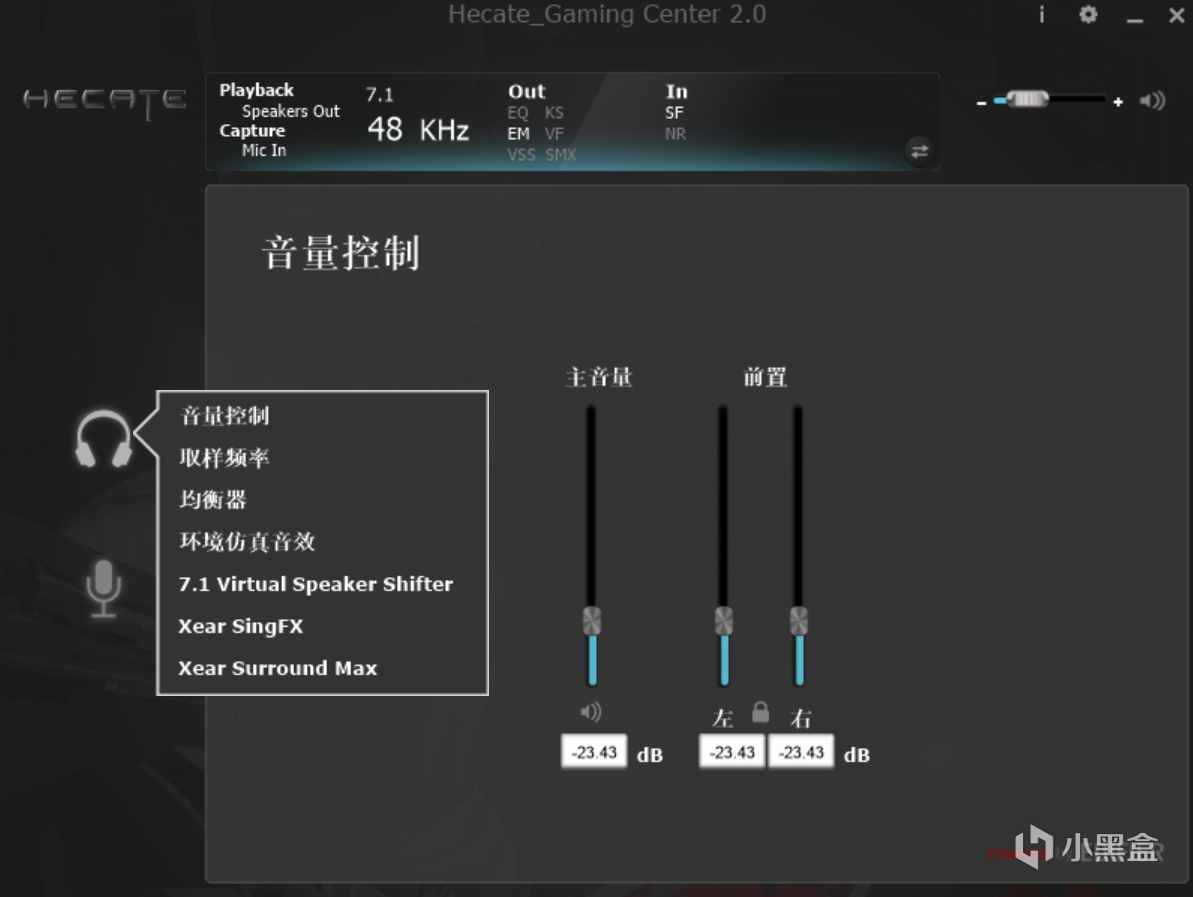Click the top-right master volume slider knob

pos(1027,99)
